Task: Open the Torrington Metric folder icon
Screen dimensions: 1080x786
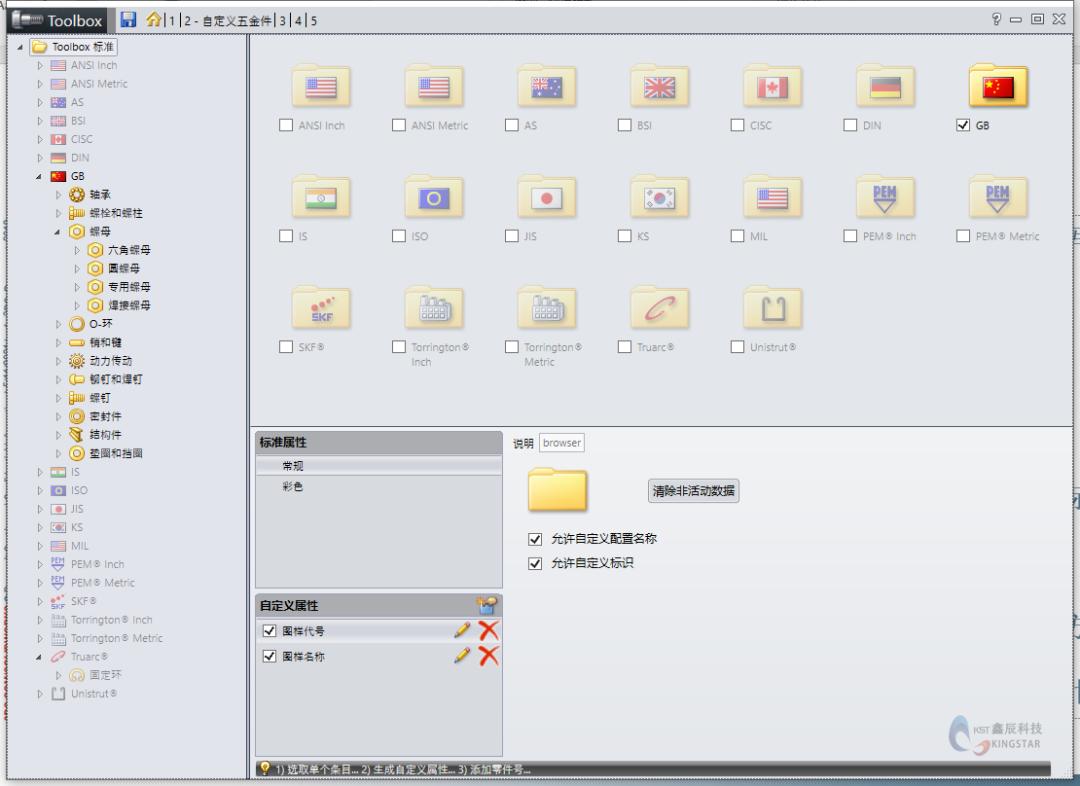Action: (547, 308)
